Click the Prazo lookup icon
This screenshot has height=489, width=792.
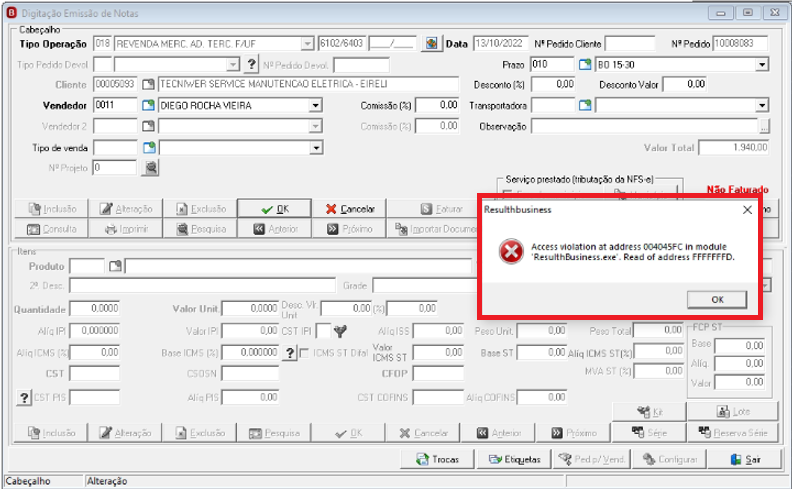point(585,64)
